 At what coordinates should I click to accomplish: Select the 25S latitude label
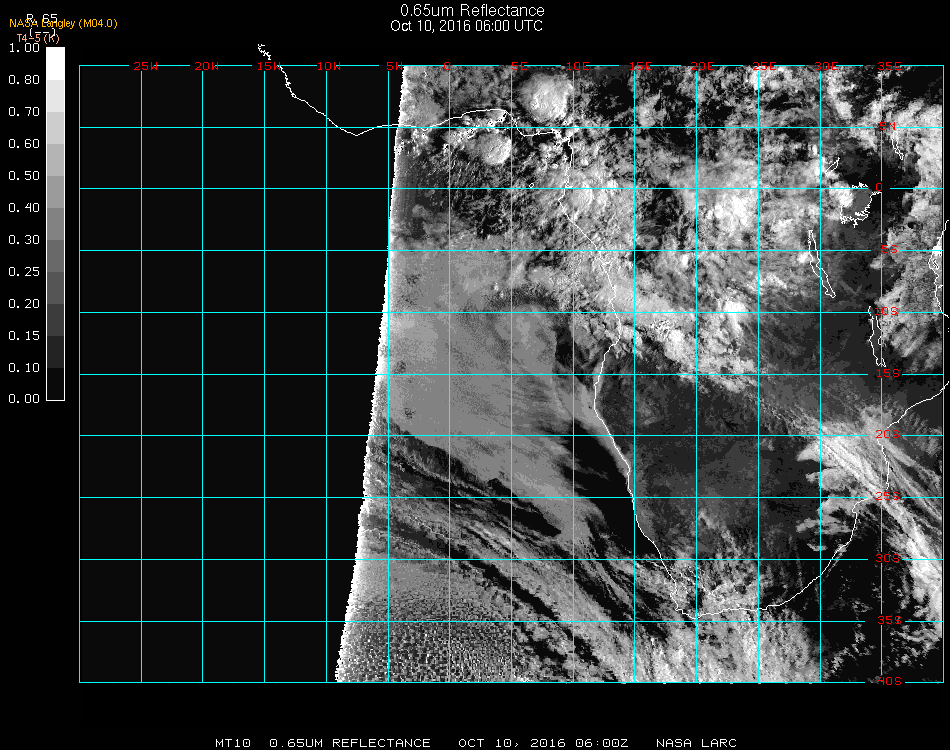pyautogui.click(x=889, y=497)
